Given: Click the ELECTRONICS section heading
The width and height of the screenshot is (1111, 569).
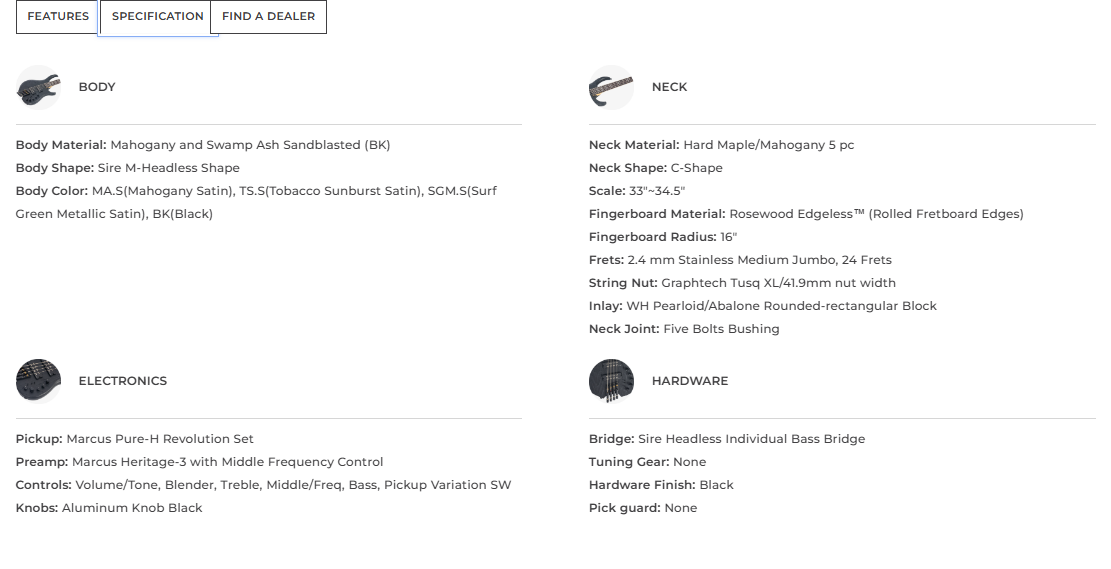Looking at the screenshot, I should (x=123, y=381).
